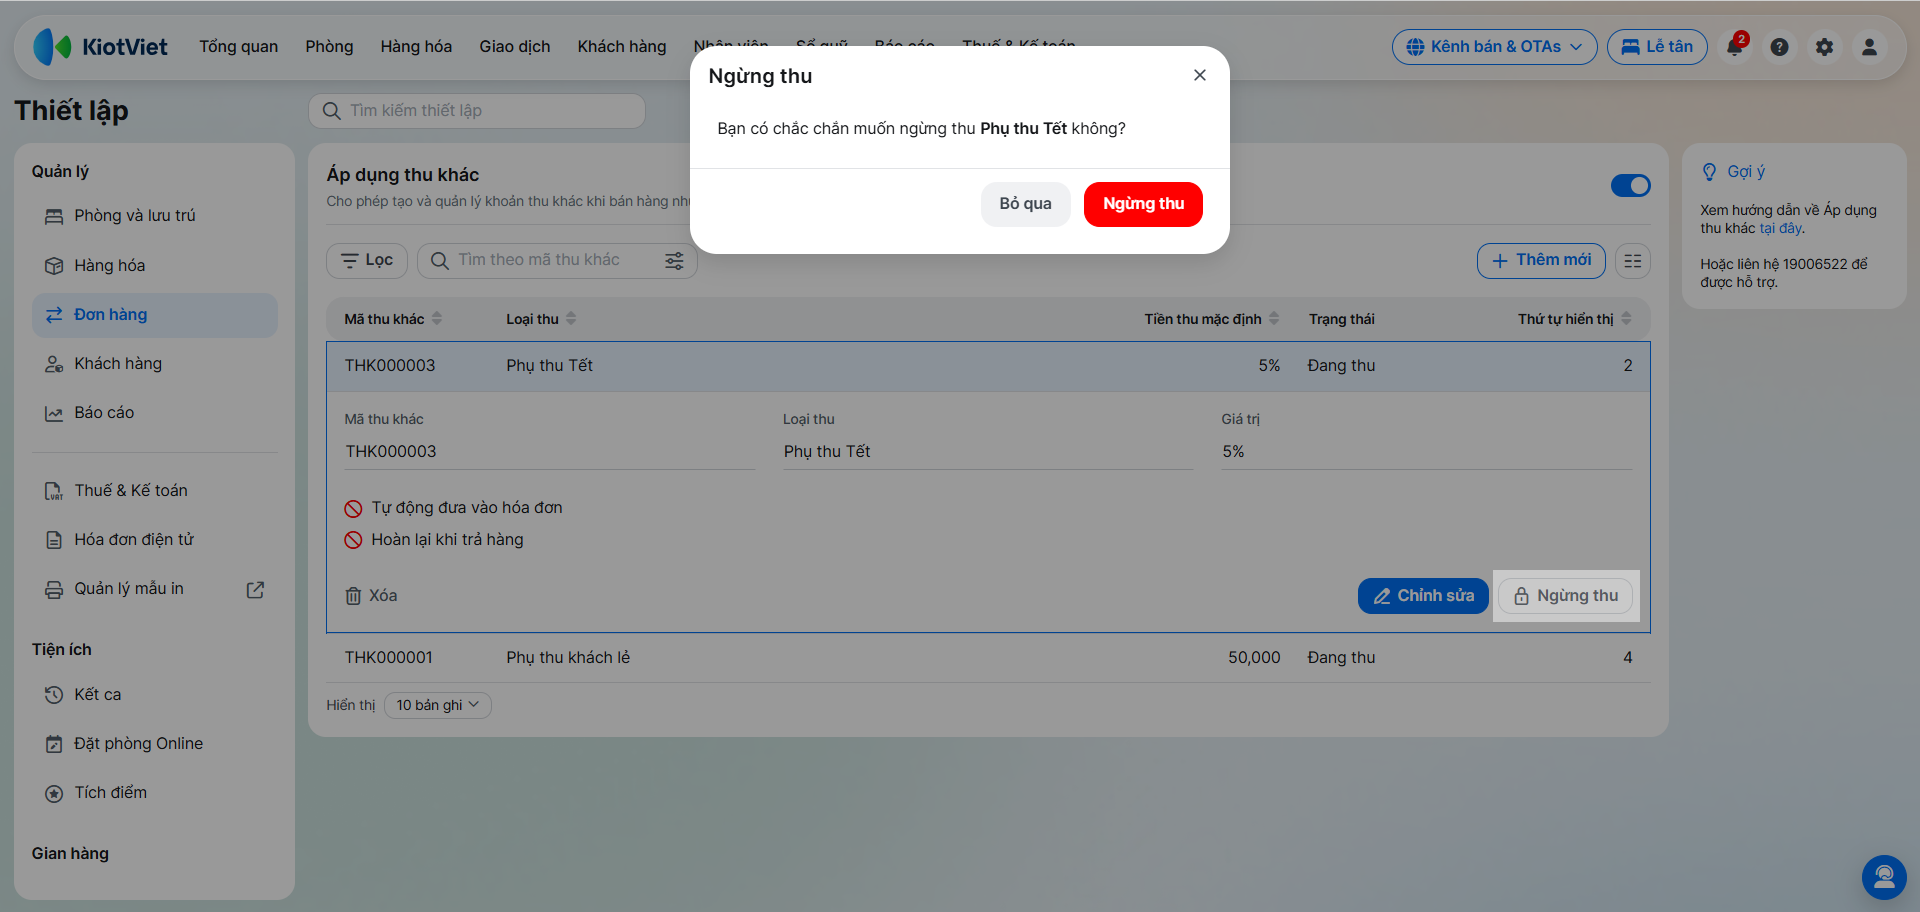
Task: Click Bỏ qua to cancel the dialog
Action: click(x=1025, y=204)
